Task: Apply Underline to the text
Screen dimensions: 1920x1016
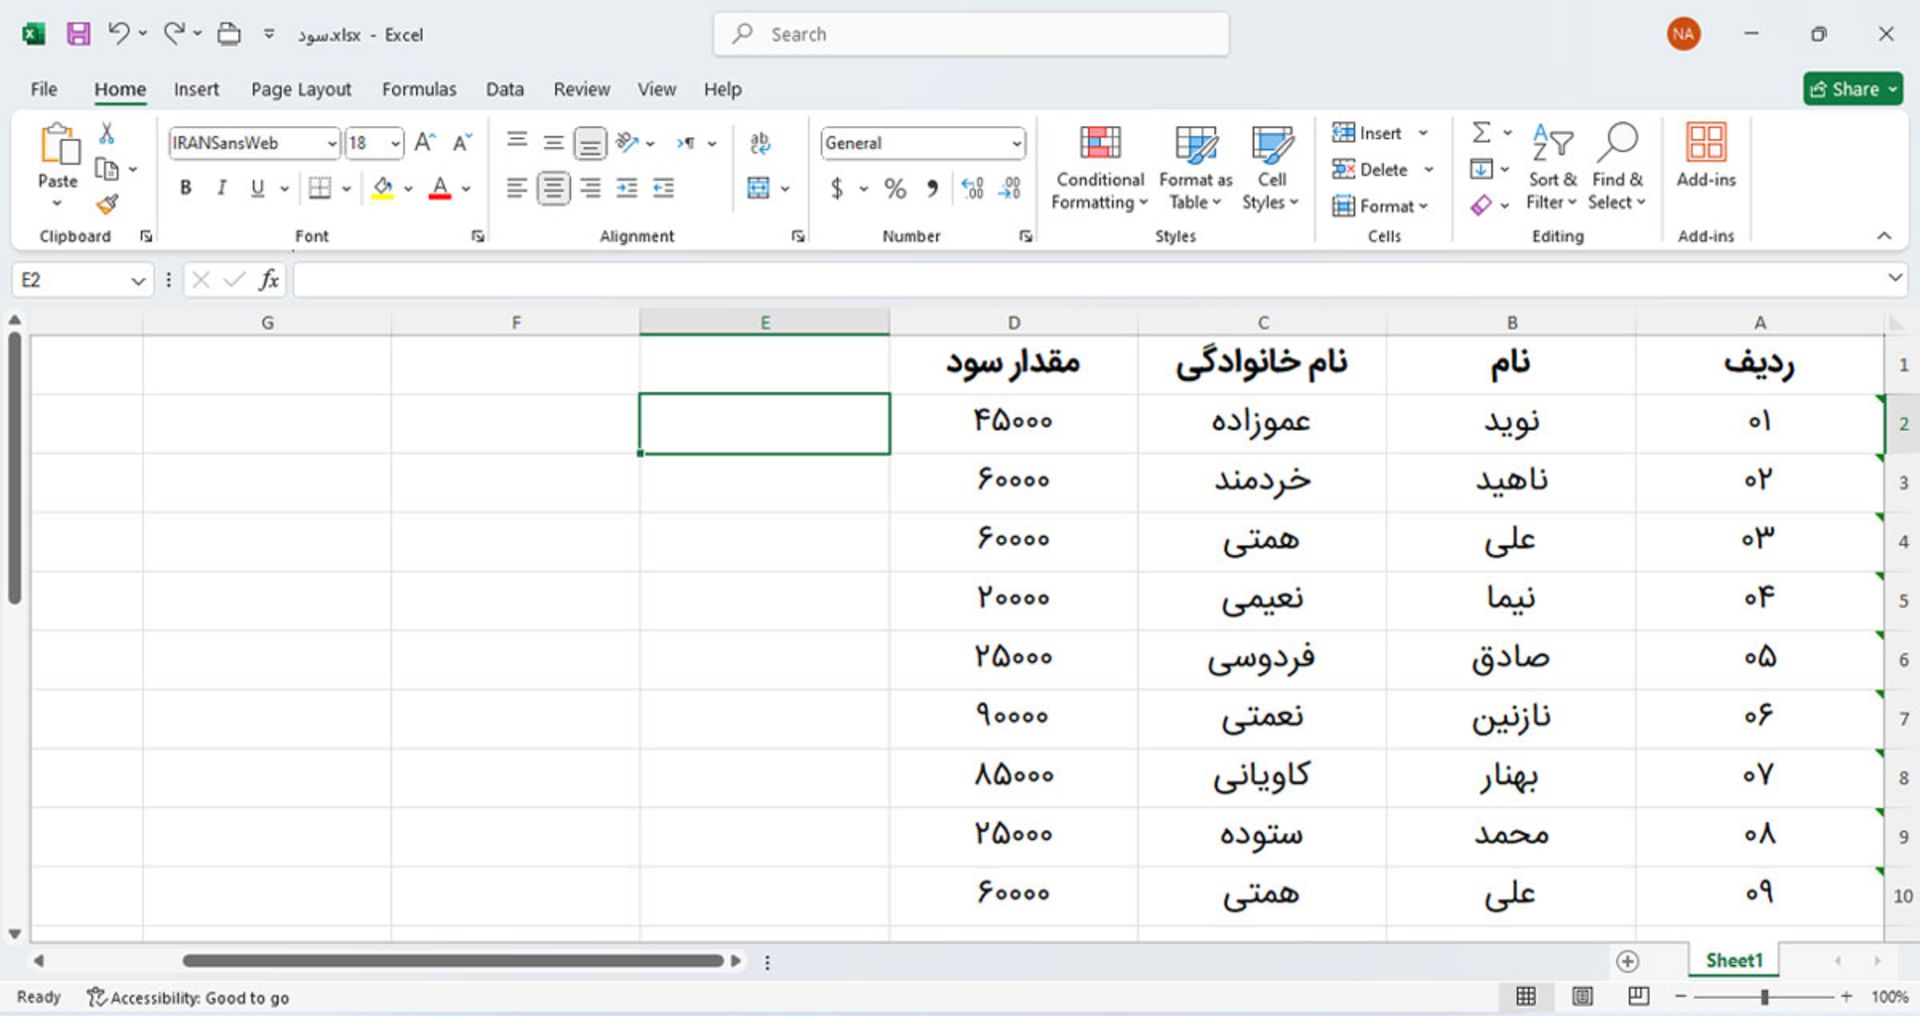Action: (257, 187)
